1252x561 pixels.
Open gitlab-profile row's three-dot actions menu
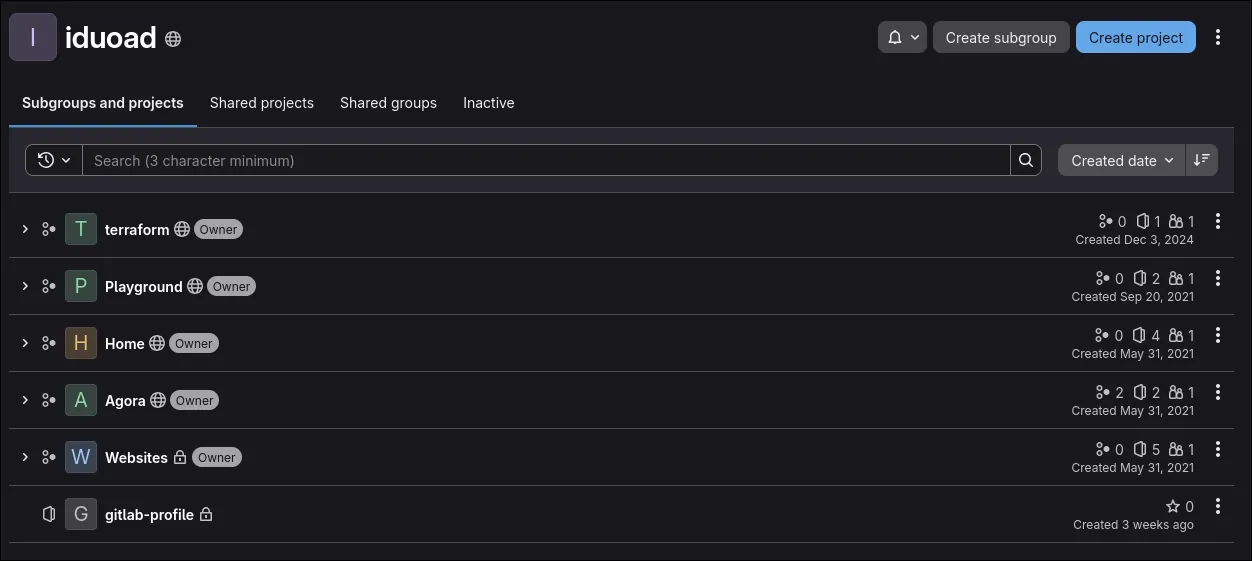(1218, 506)
